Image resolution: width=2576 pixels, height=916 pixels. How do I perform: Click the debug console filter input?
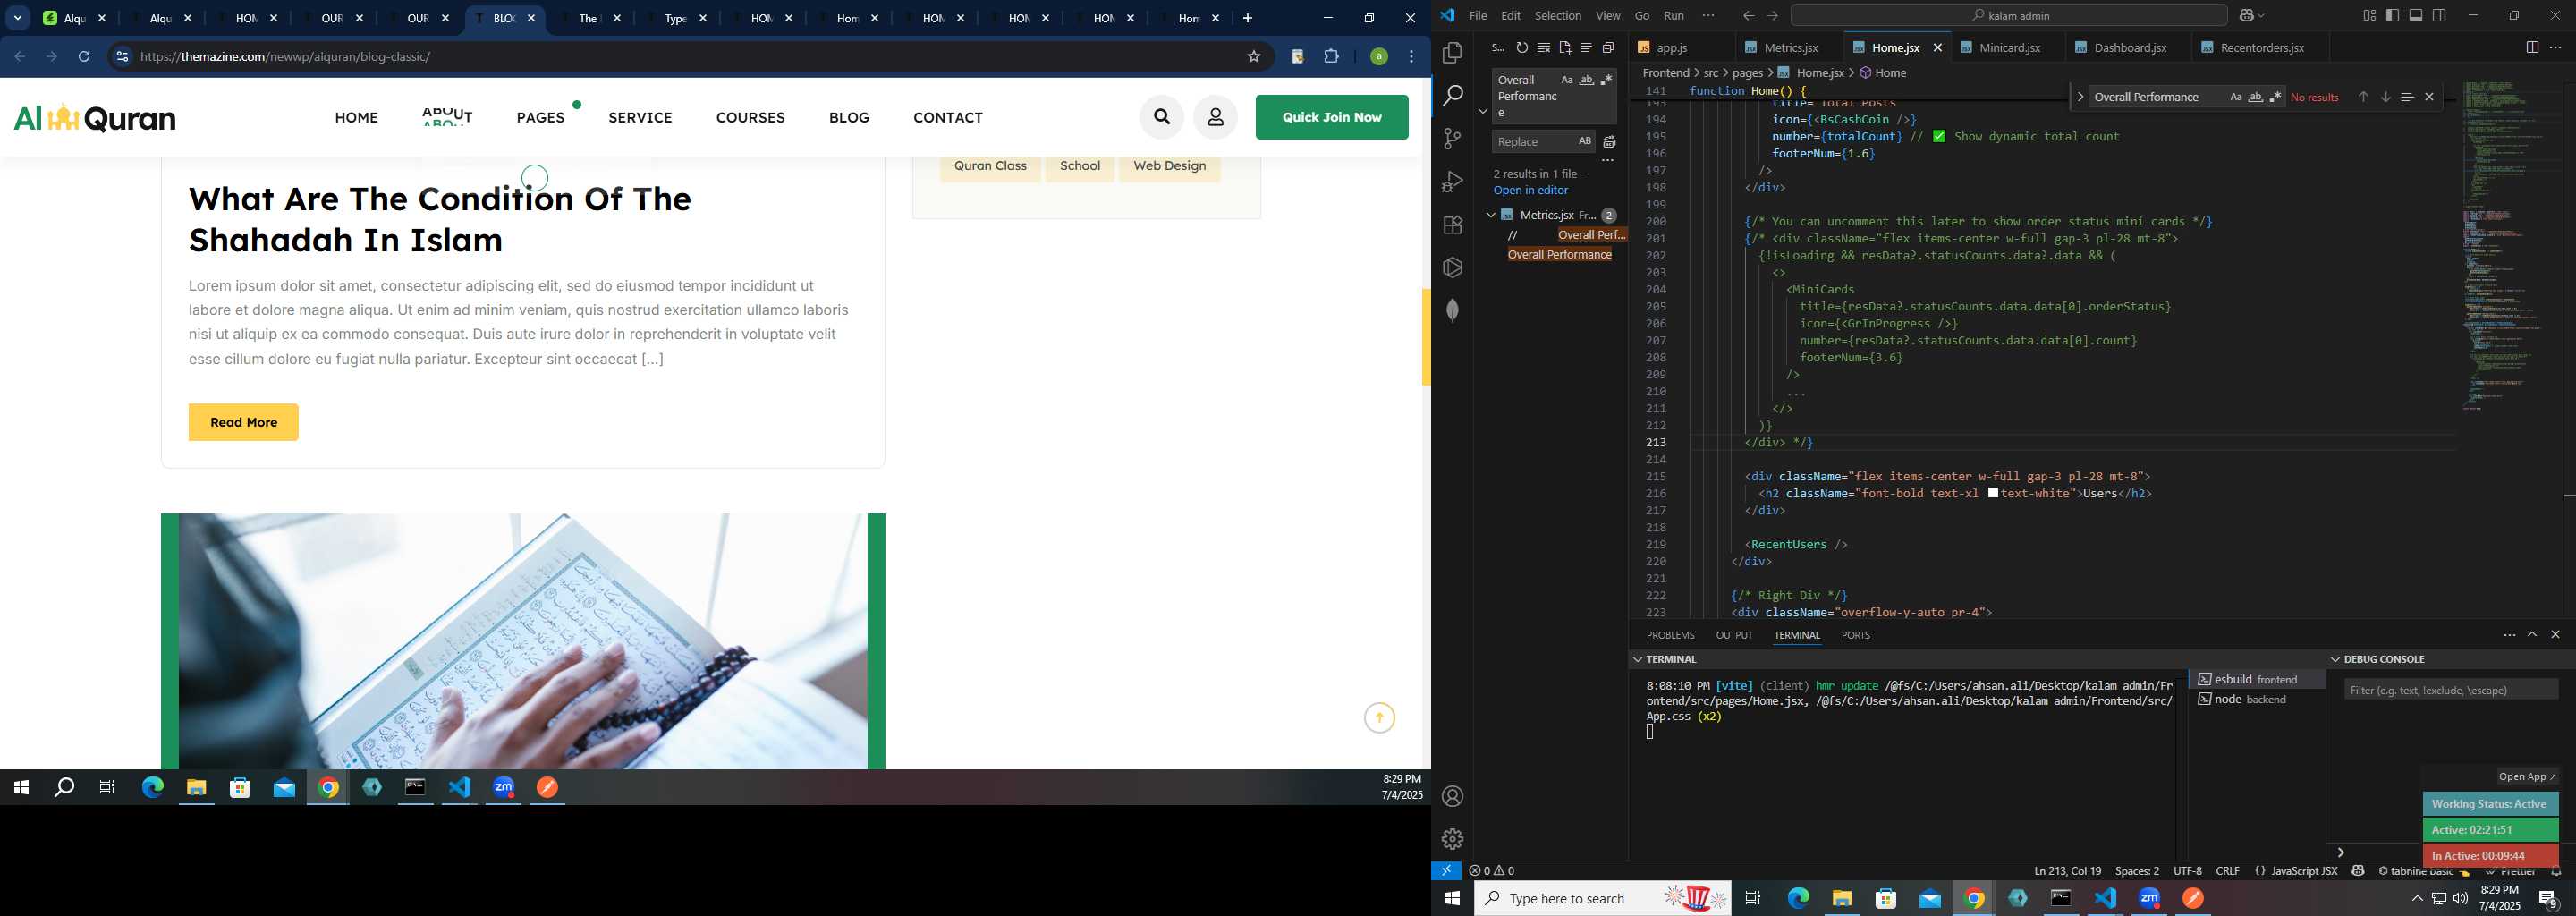(2450, 690)
